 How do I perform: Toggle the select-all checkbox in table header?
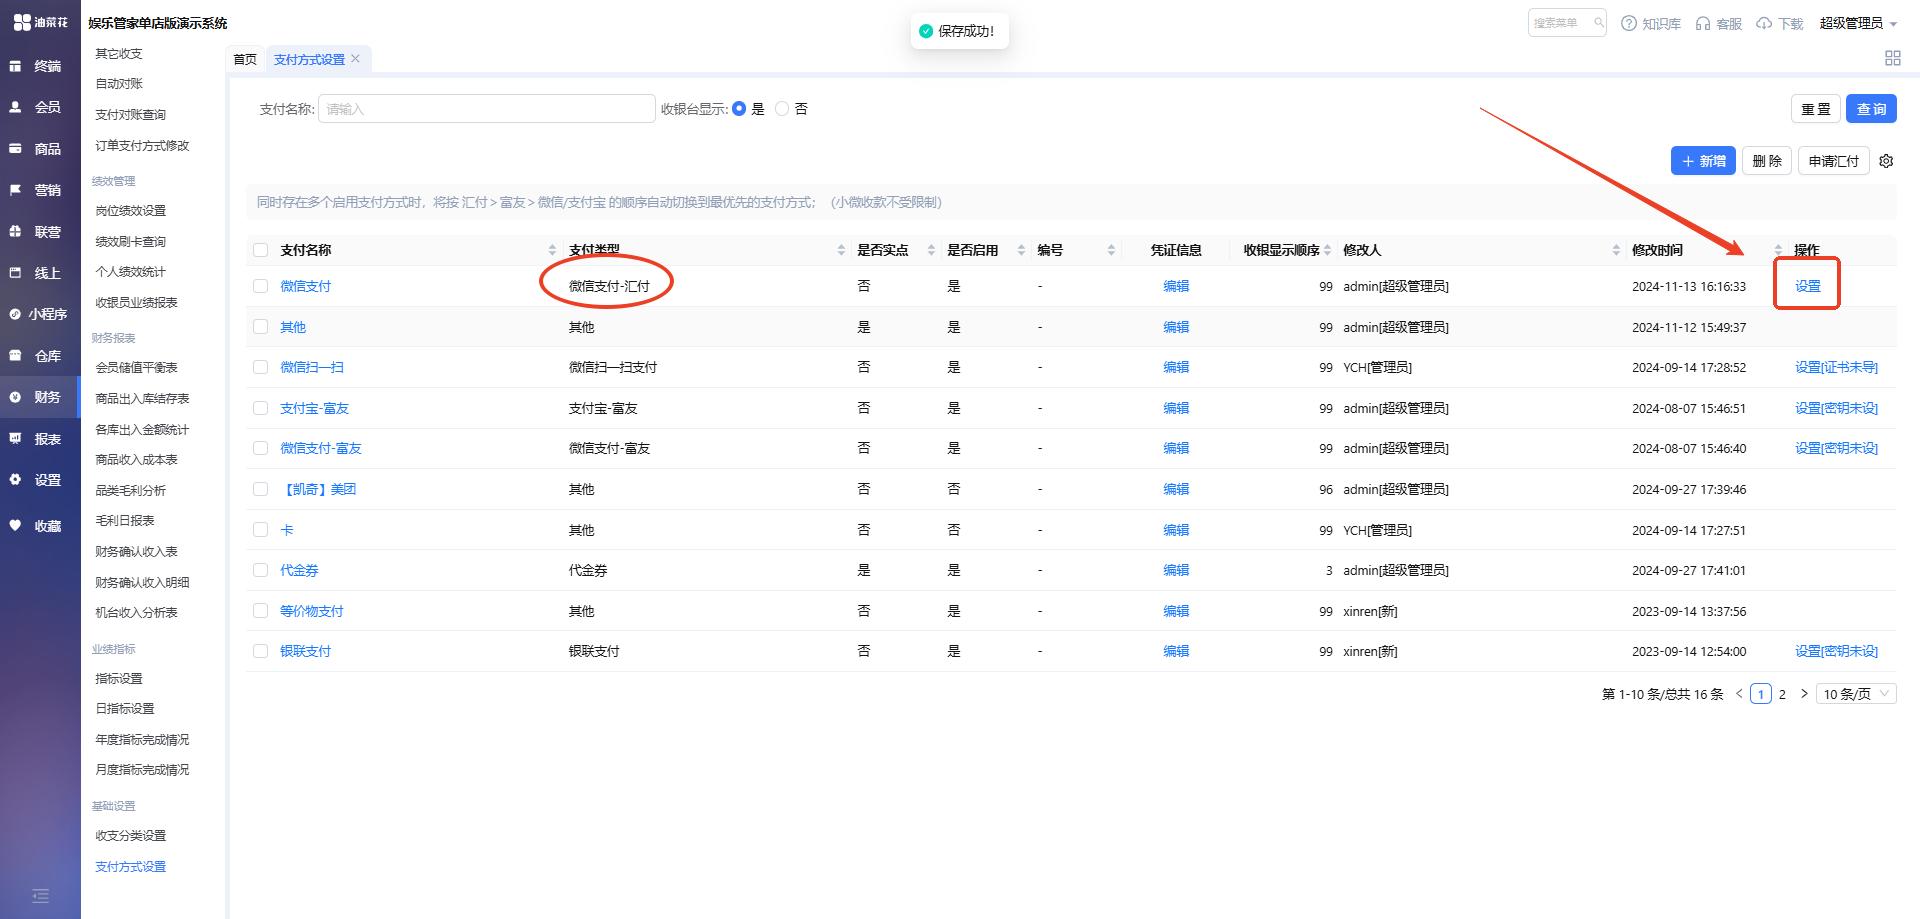[261, 250]
